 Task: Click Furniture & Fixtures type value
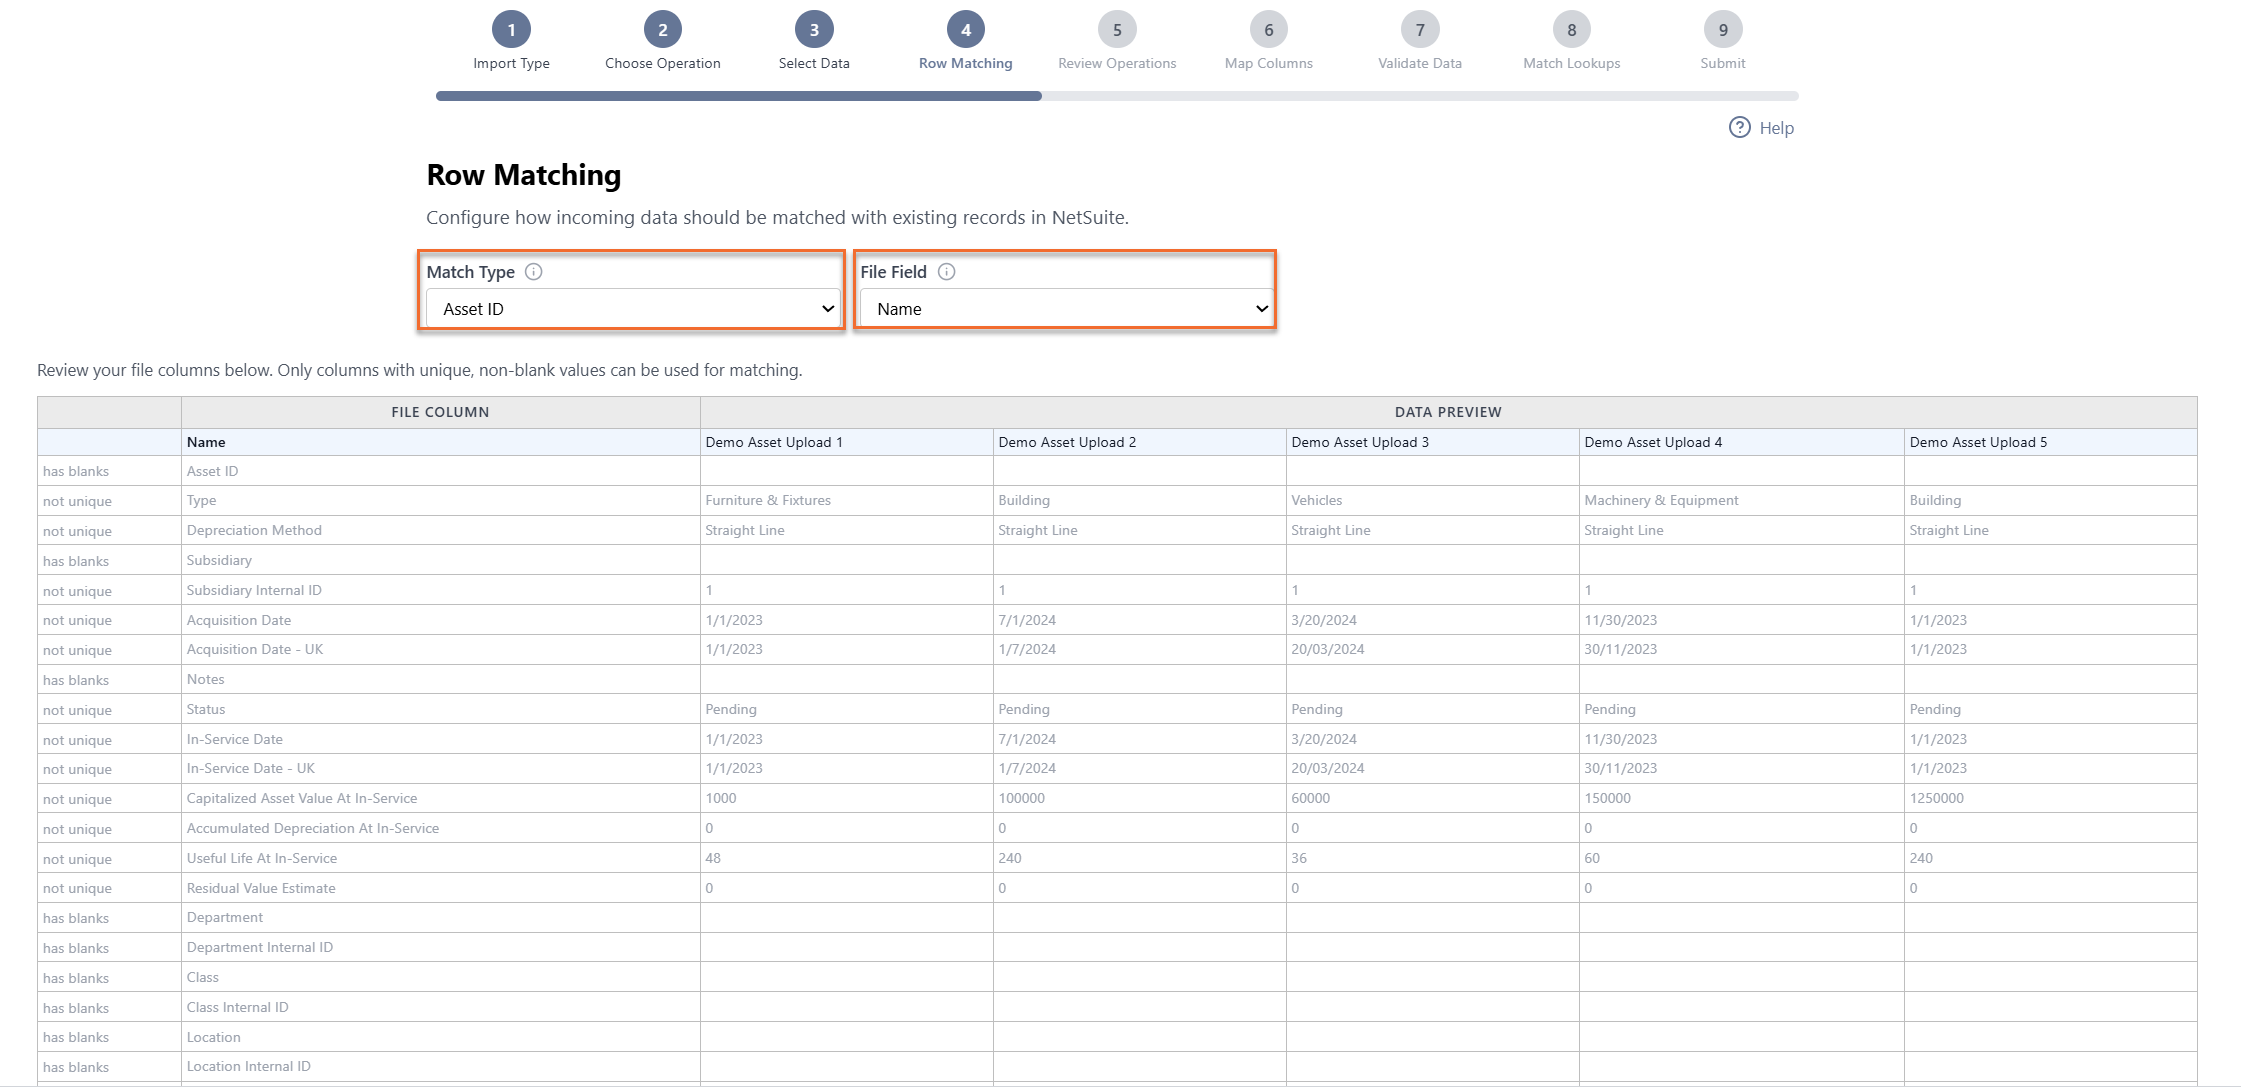(768, 501)
